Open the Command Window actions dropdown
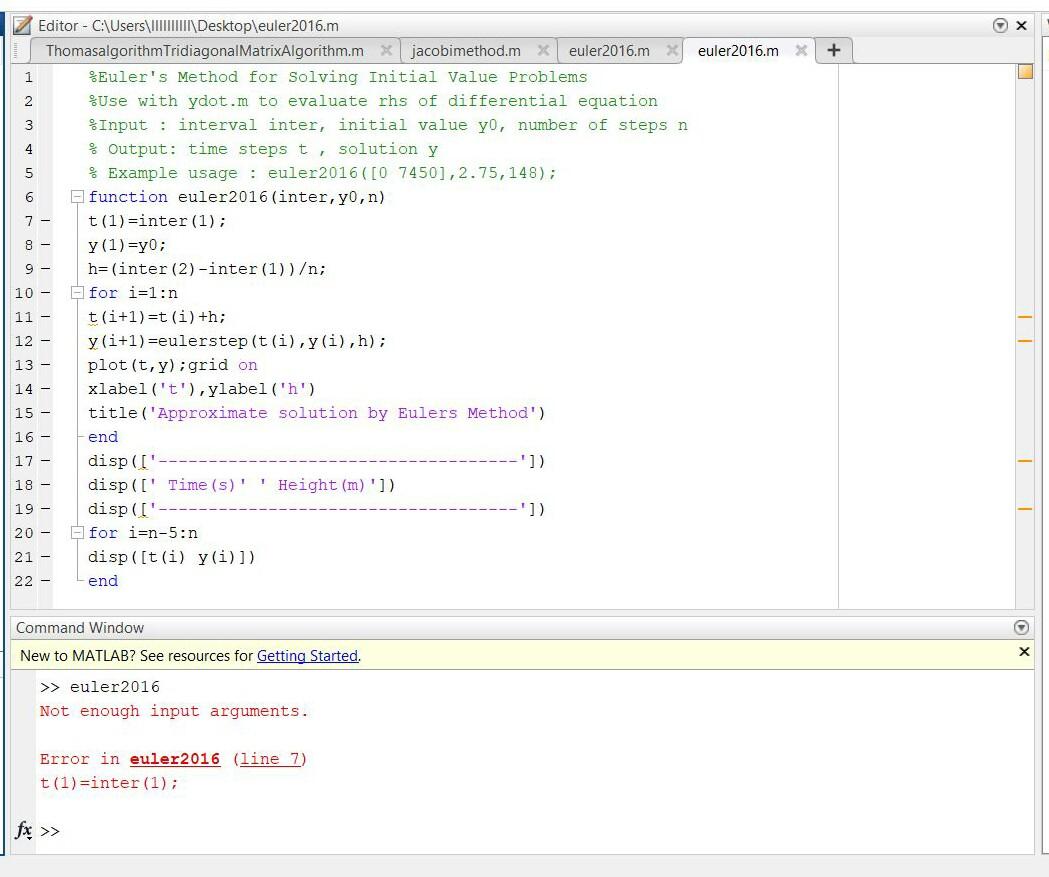1049x877 pixels. [1021, 627]
